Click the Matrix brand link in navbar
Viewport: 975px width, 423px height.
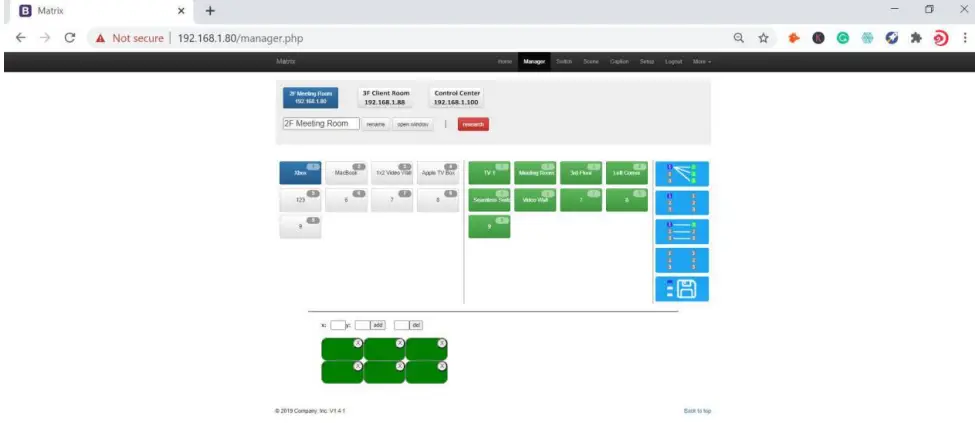[286, 62]
